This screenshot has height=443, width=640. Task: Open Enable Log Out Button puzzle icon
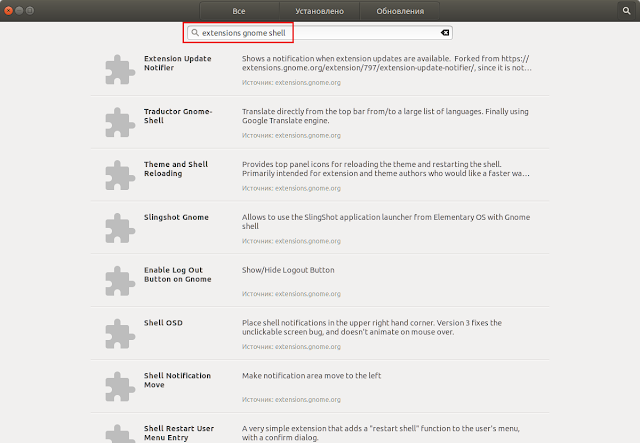pos(120,281)
